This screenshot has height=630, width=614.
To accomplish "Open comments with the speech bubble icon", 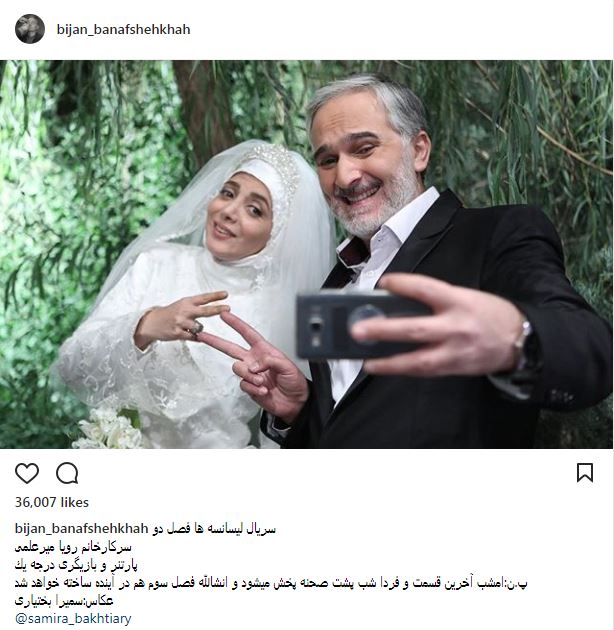I will tap(67, 473).
